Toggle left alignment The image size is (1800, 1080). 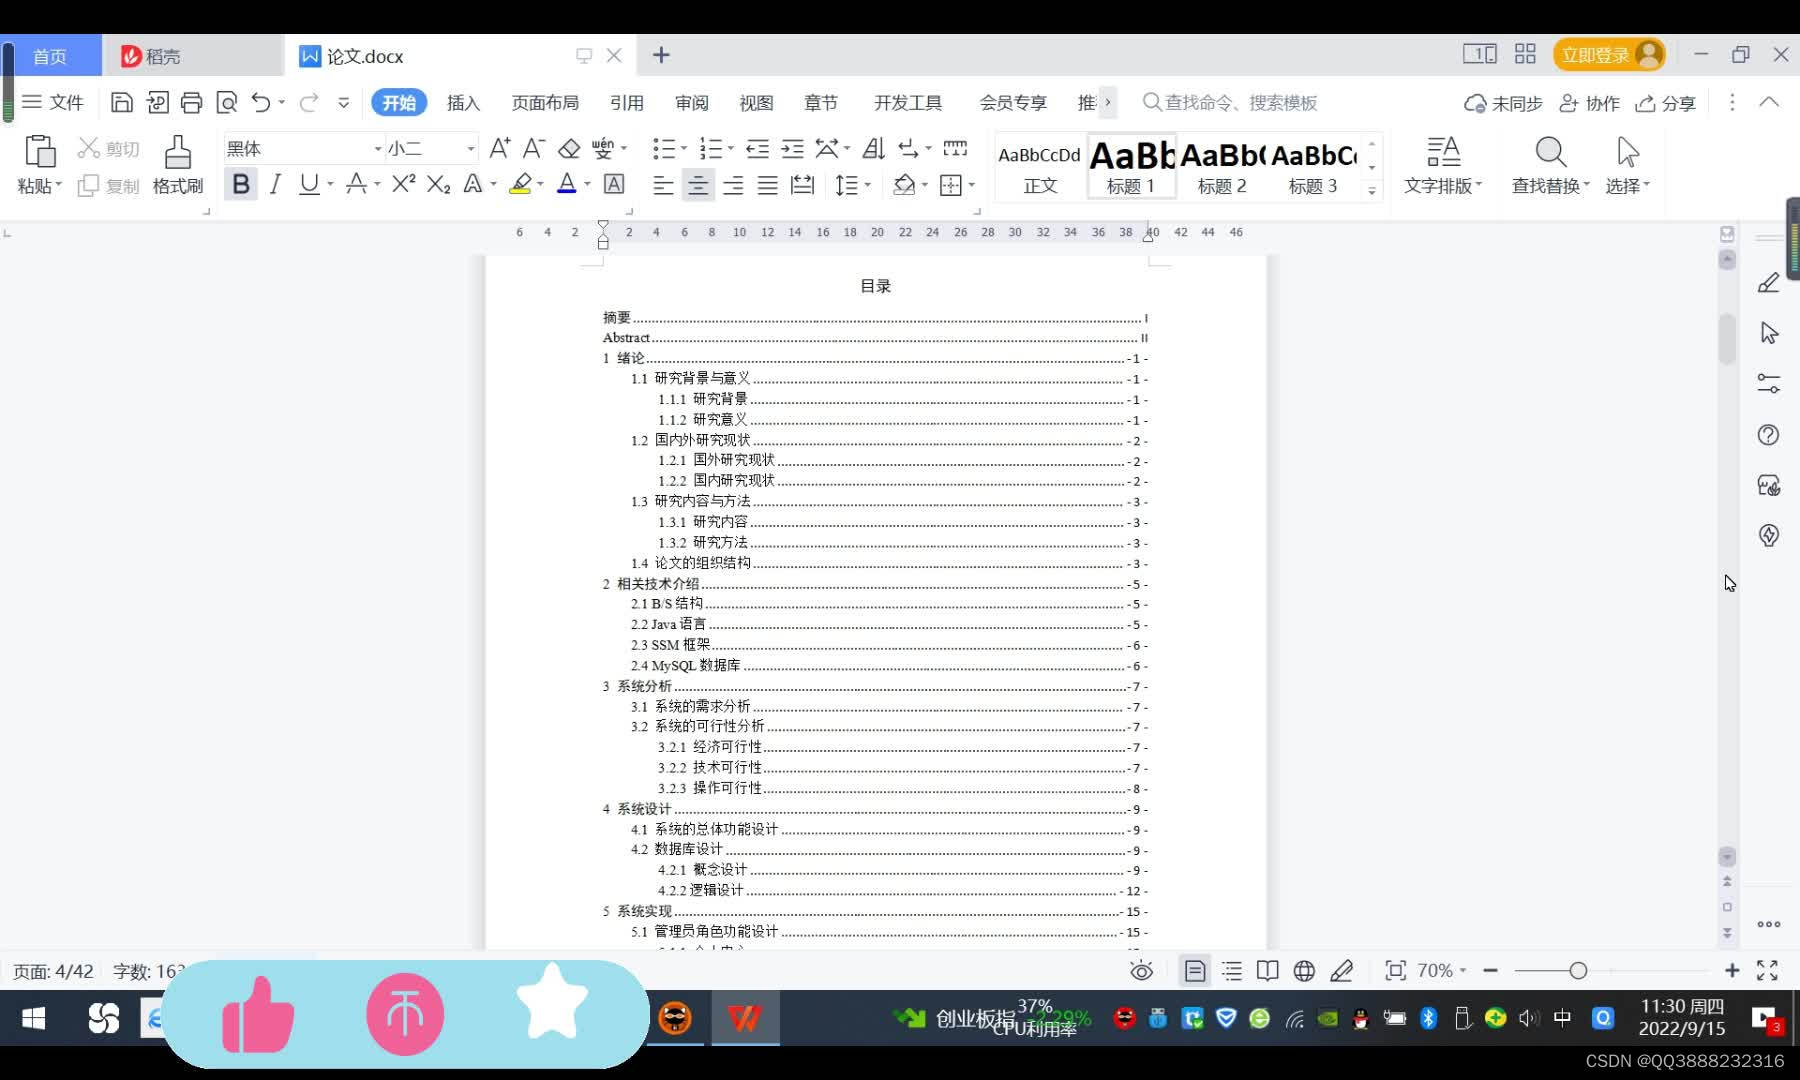[663, 185]
